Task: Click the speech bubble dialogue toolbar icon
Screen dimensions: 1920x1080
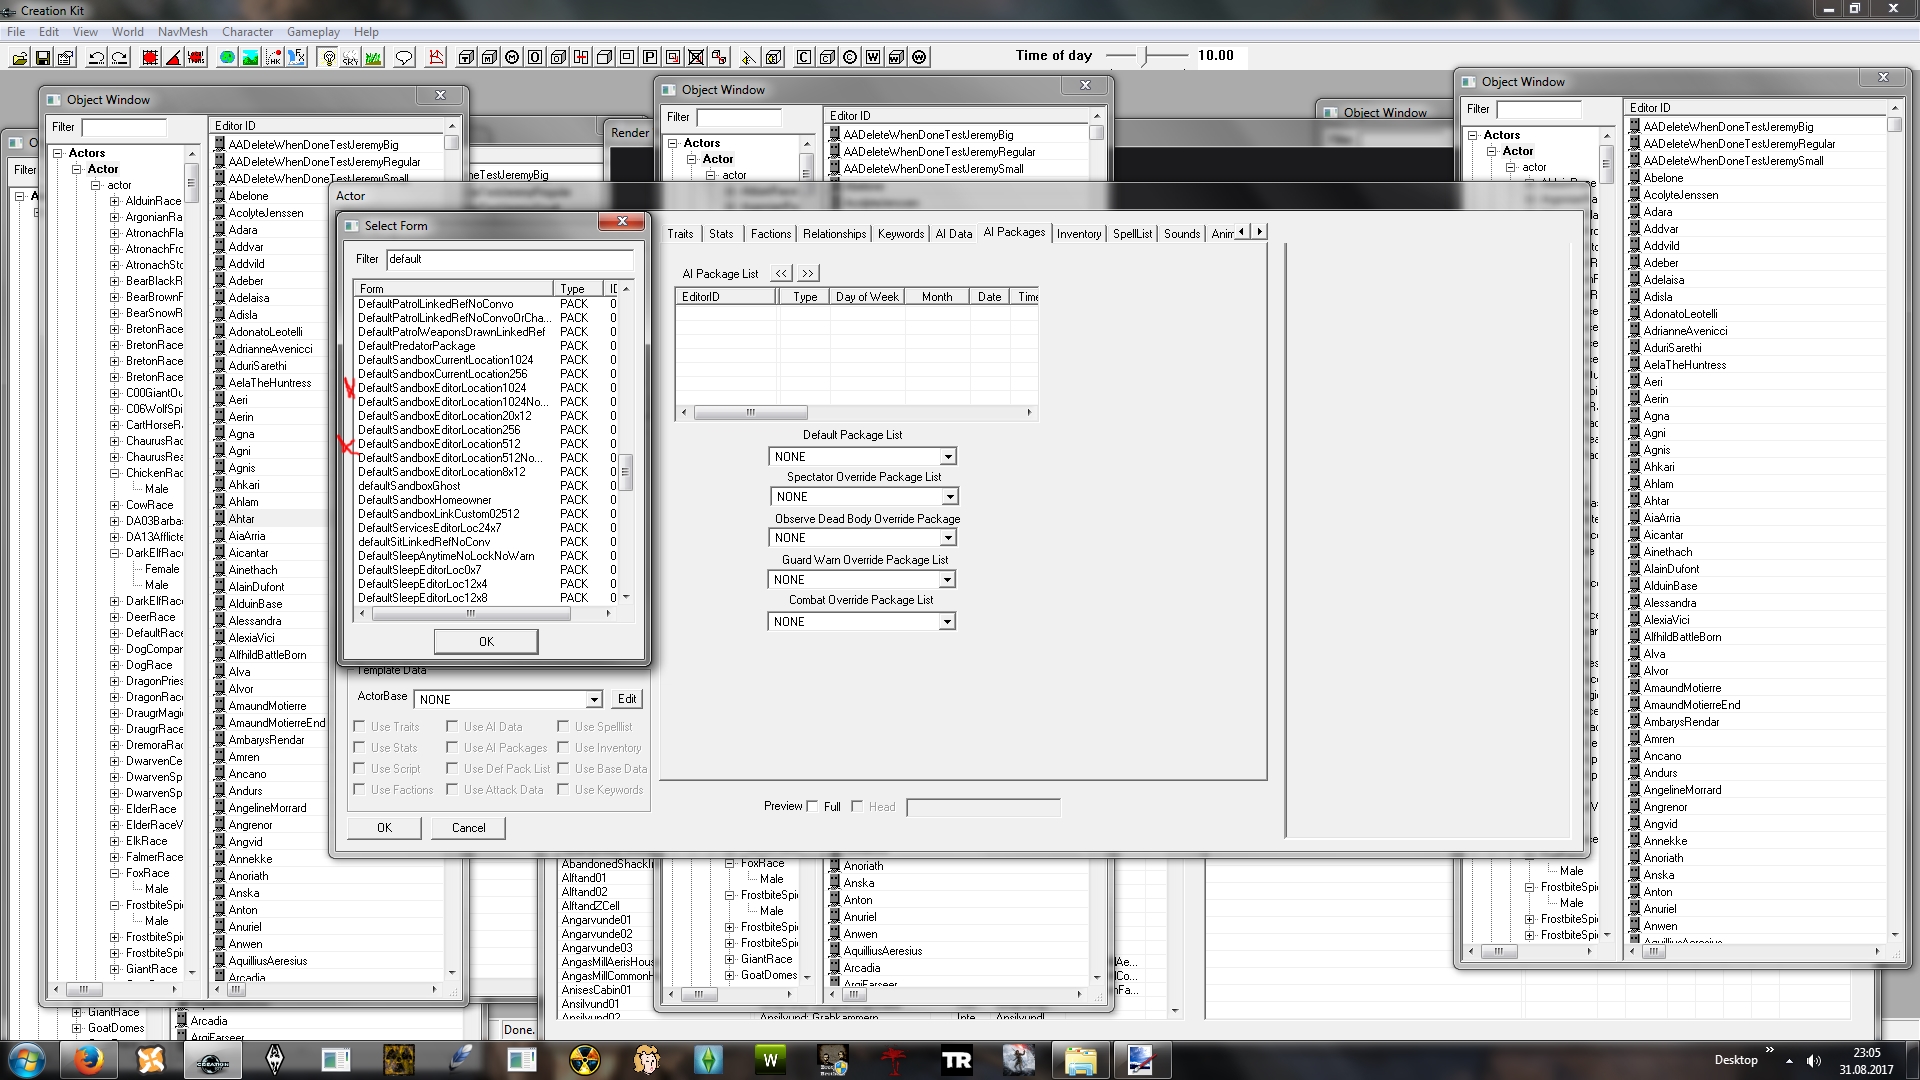Action: point(404,58)
